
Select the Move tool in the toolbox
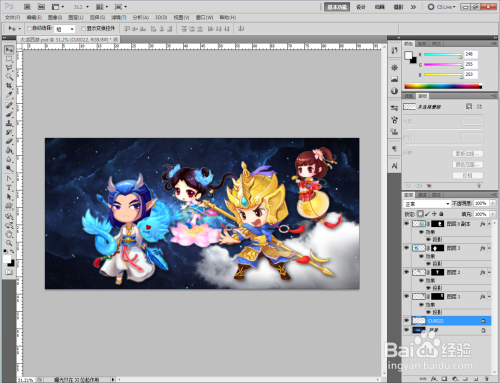coord(9,50)
